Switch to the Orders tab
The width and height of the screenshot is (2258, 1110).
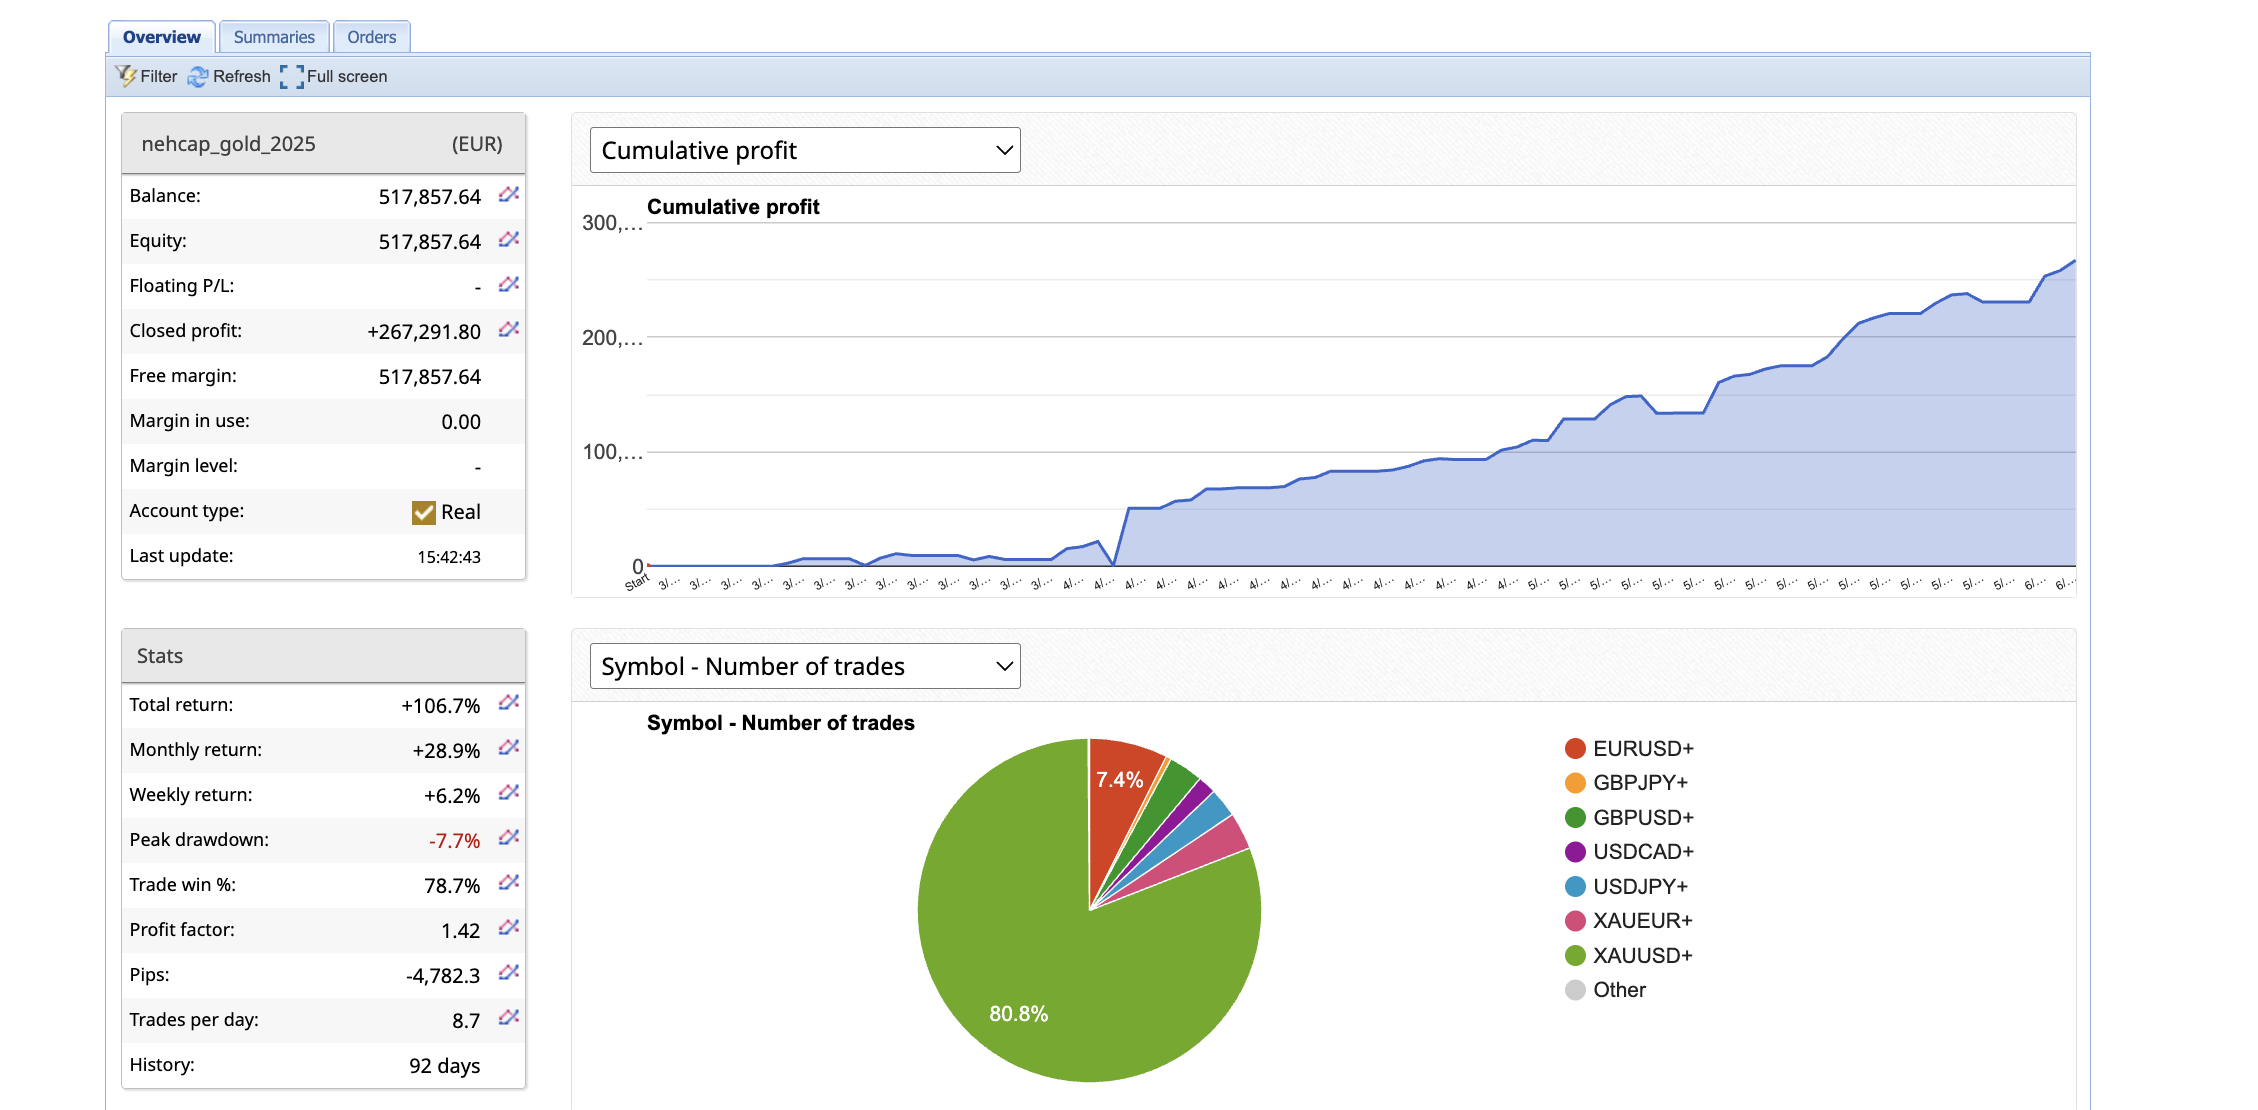coord(371,37)
